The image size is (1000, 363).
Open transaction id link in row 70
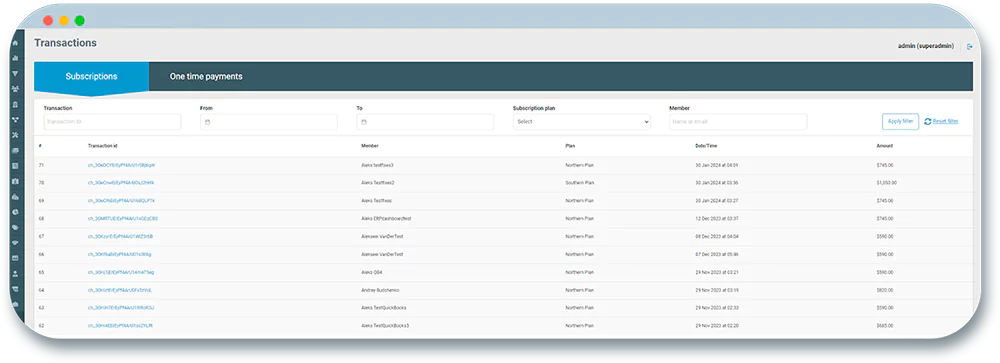[121, 183]
